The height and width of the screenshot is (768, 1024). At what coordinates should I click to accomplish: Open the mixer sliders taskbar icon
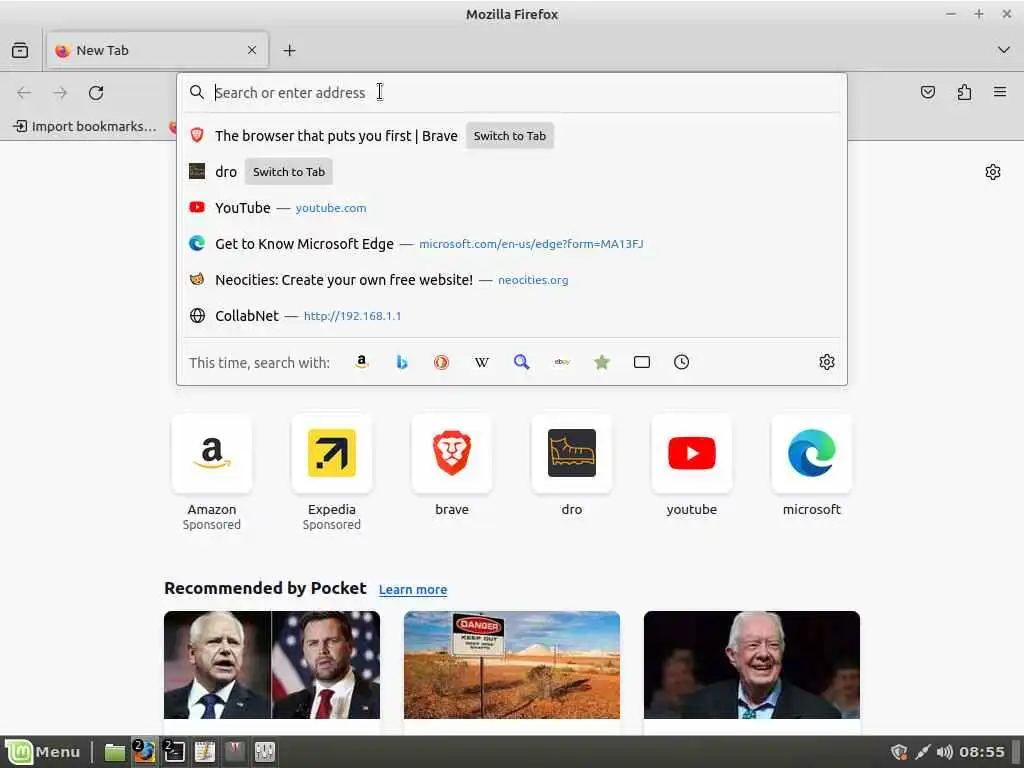[x=264, y=752]
